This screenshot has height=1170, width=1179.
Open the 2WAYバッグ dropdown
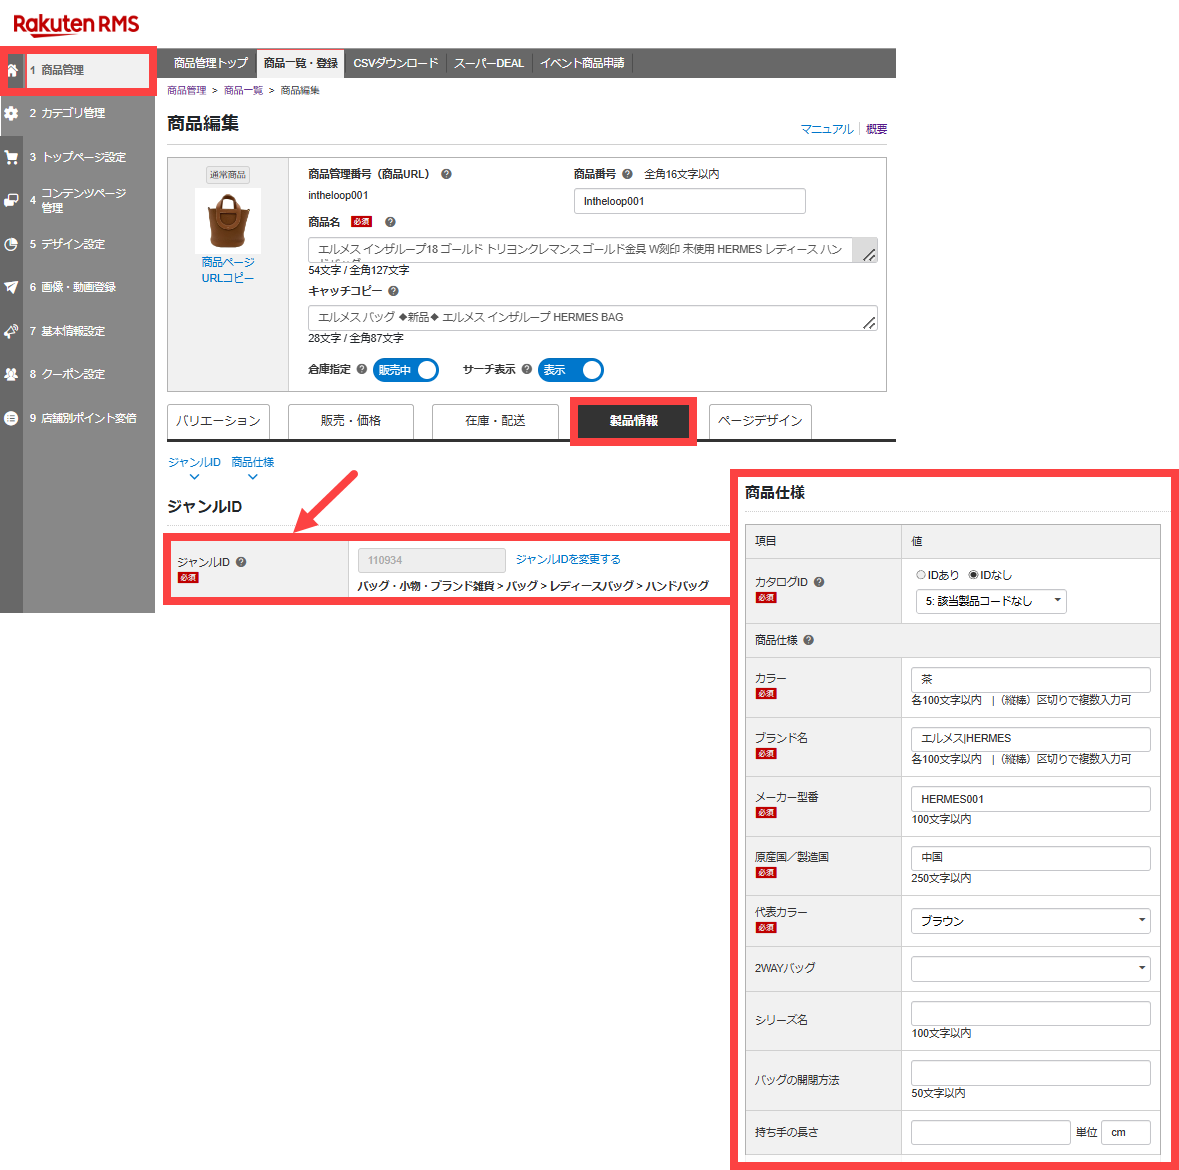[x=1030, y=968]
